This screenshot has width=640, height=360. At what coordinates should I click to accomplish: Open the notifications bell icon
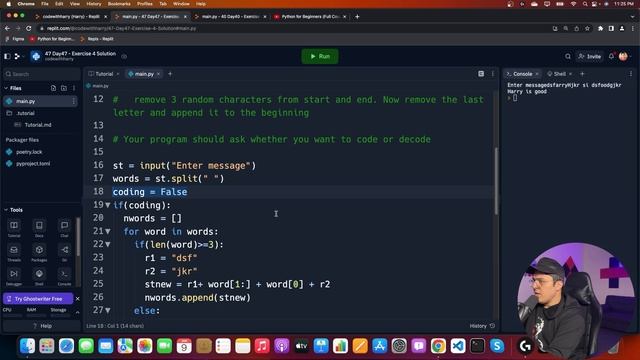611,56
